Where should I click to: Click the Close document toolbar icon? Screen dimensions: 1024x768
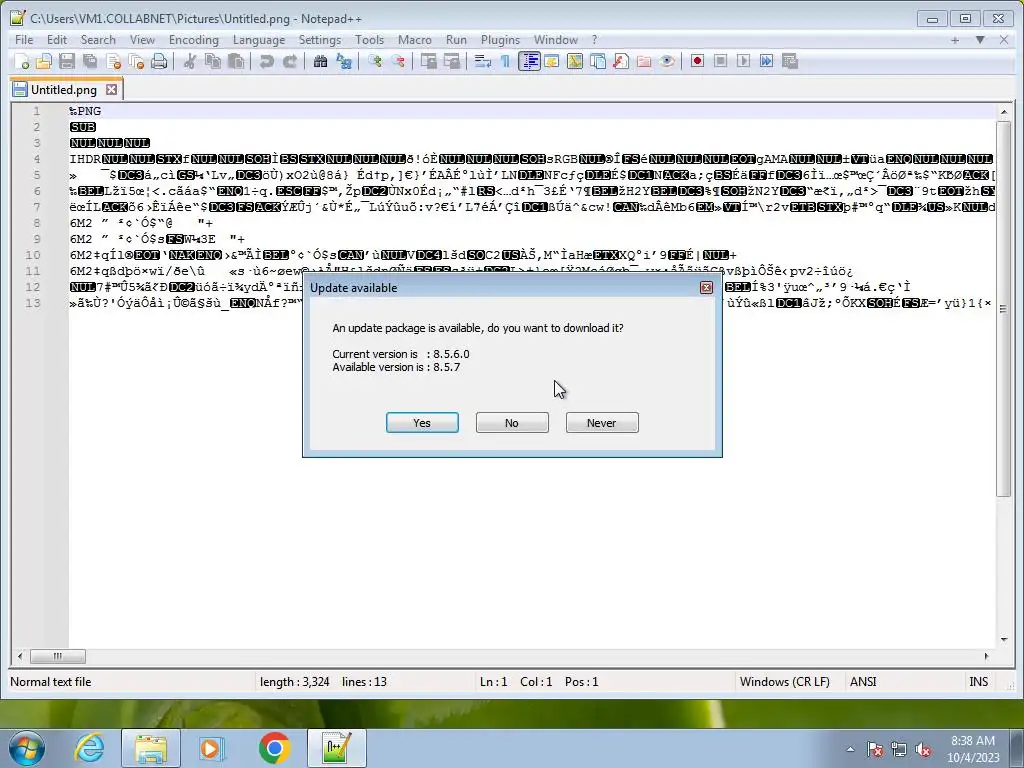click(x=113, y=61)
